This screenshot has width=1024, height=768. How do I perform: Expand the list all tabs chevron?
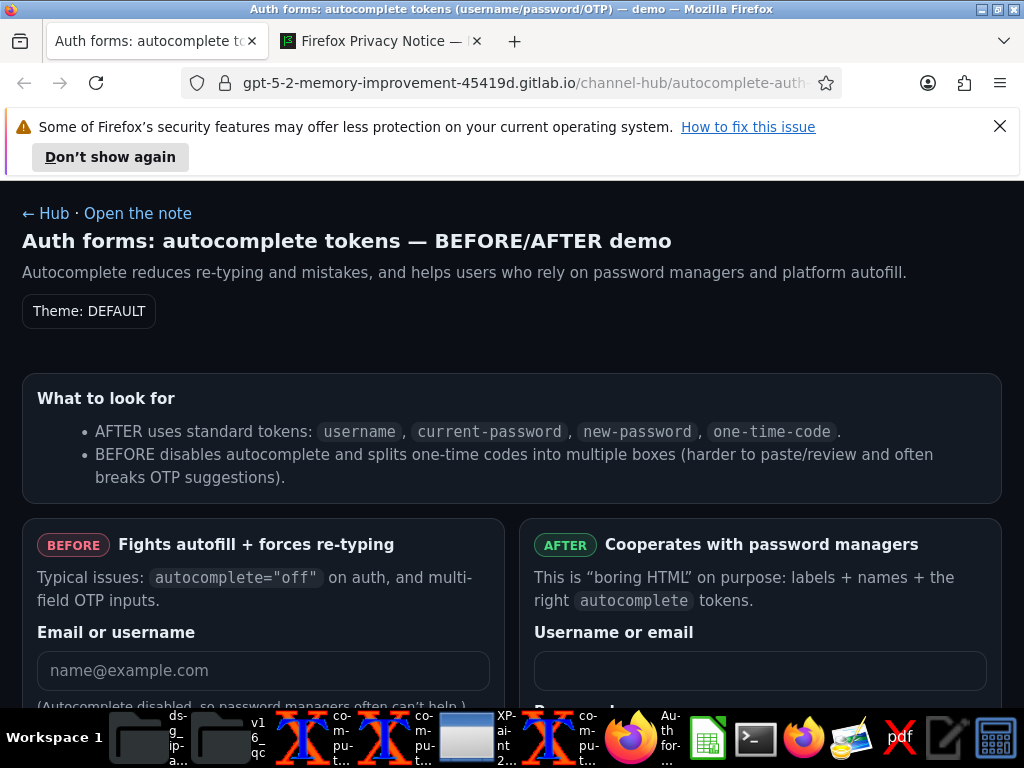point(1004,41)
